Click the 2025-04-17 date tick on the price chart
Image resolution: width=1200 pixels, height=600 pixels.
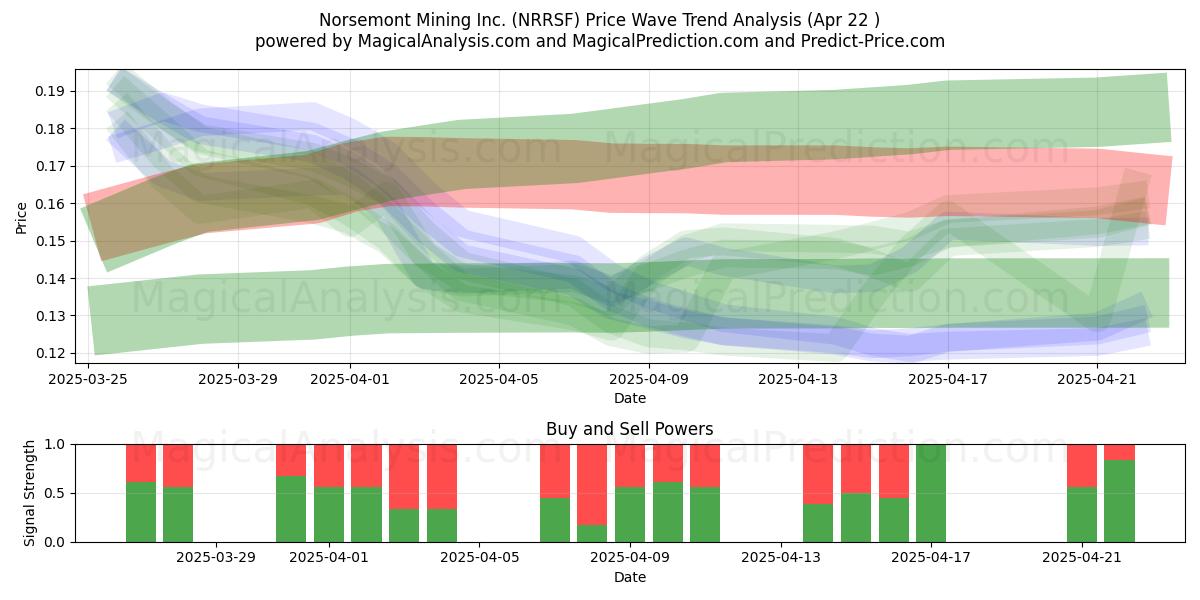(948, 379)
